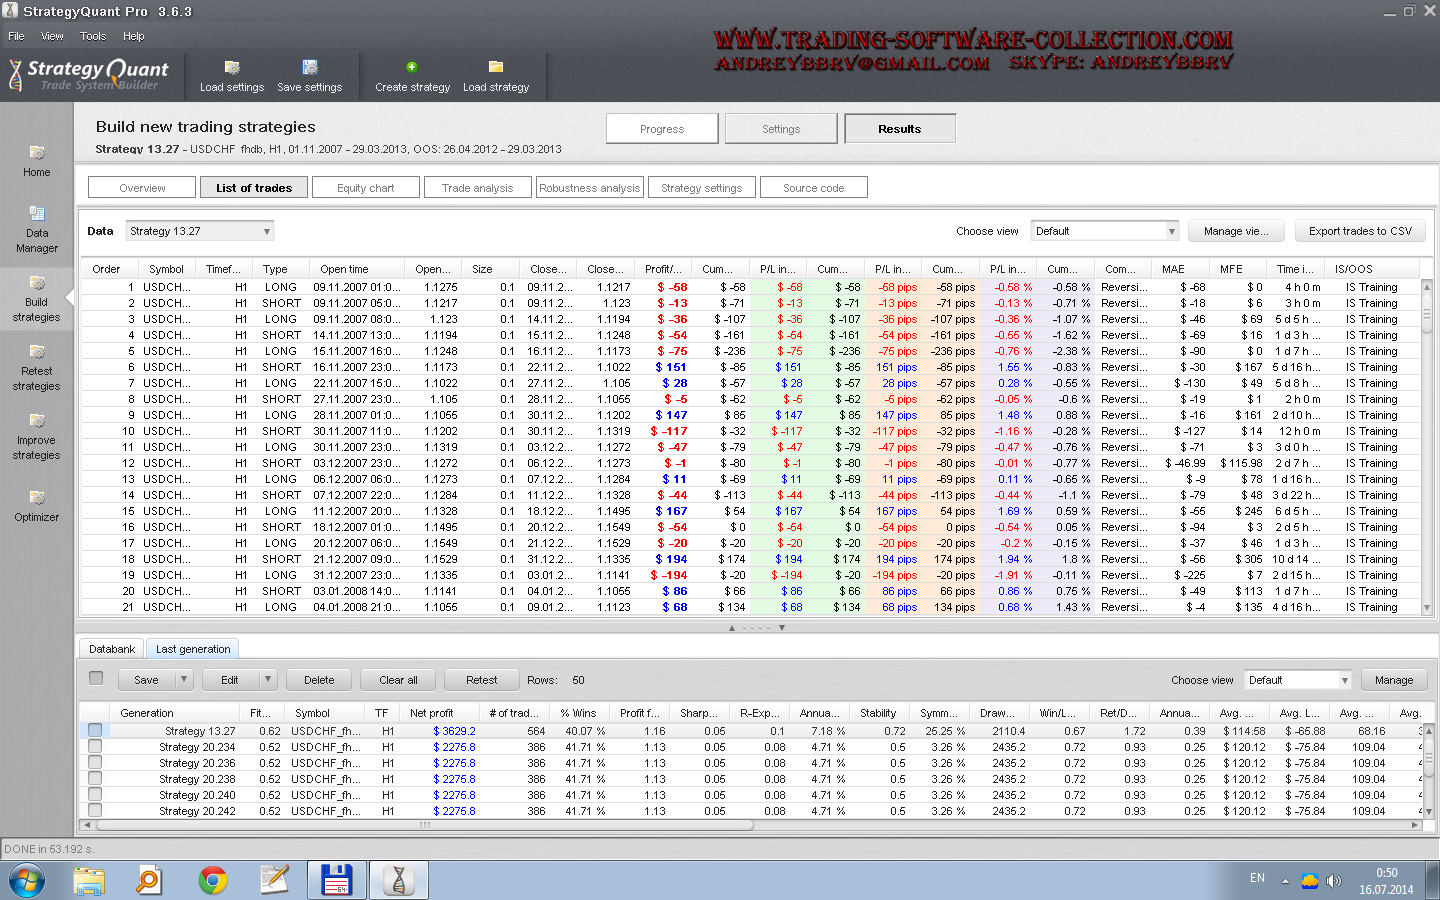Check the Strategy 20.234 row checkbox
The height and width of the screenshot is (900, 1440).
pos(95,747)
